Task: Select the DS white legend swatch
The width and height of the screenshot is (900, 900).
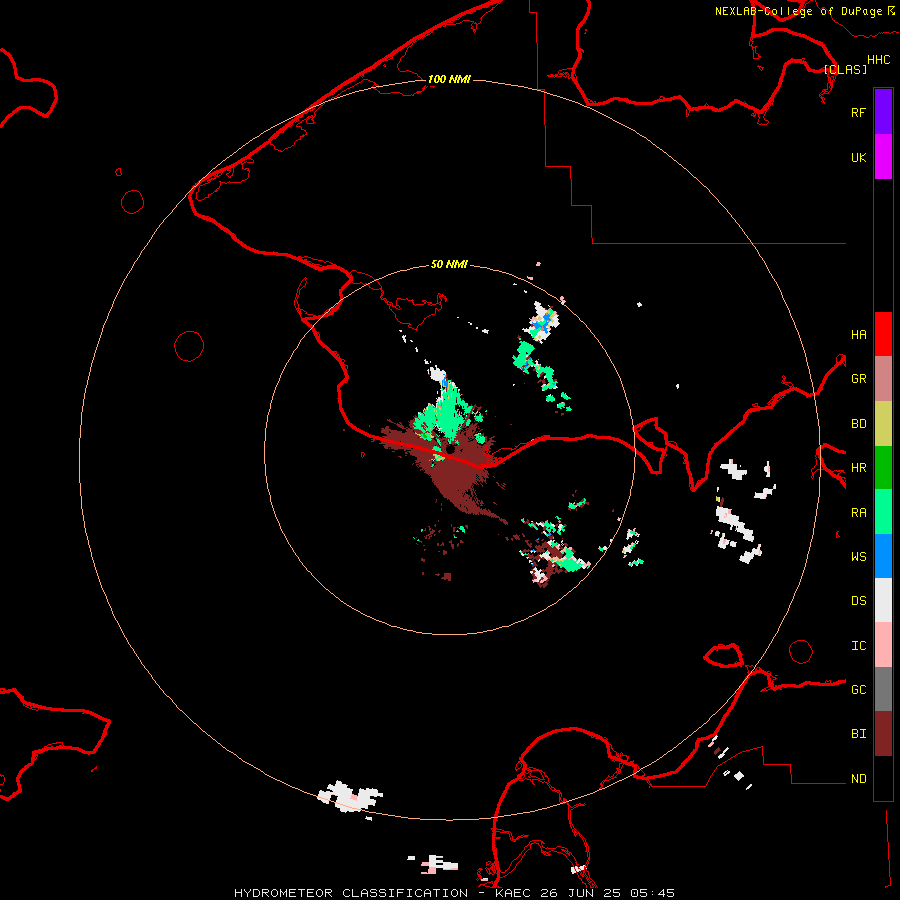Action: click(883, 600)
